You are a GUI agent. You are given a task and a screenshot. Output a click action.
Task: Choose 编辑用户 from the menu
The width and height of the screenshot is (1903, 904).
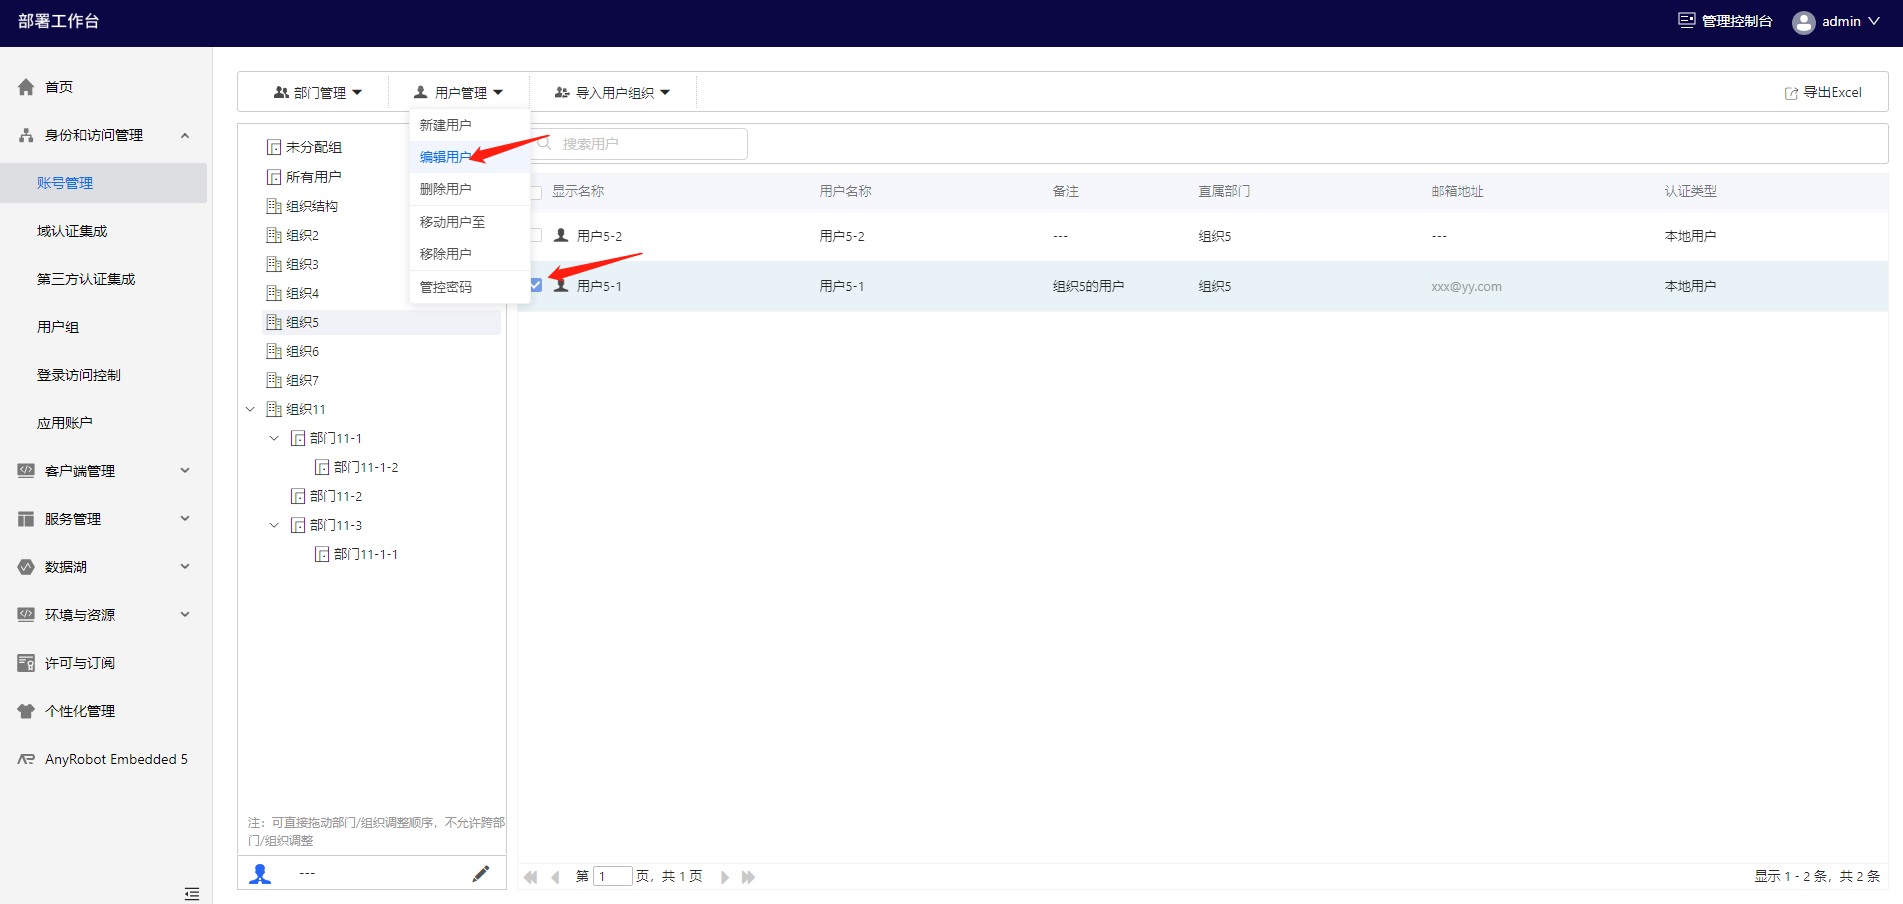point(470,157)
